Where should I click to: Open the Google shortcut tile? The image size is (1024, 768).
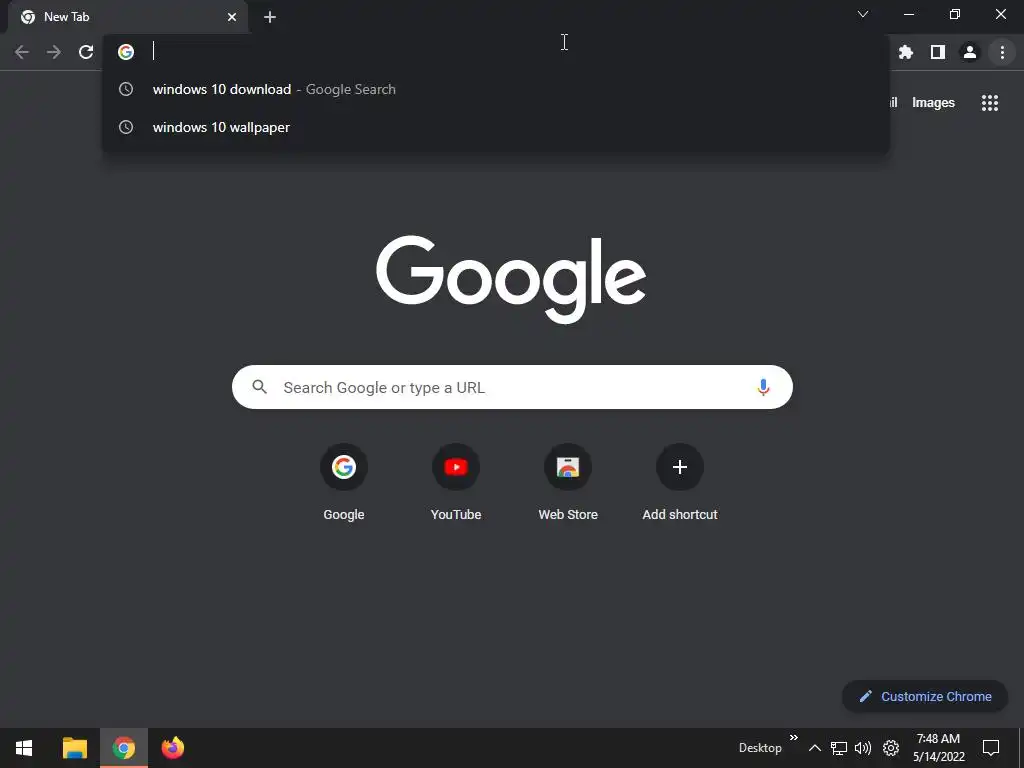click(344, 483)
